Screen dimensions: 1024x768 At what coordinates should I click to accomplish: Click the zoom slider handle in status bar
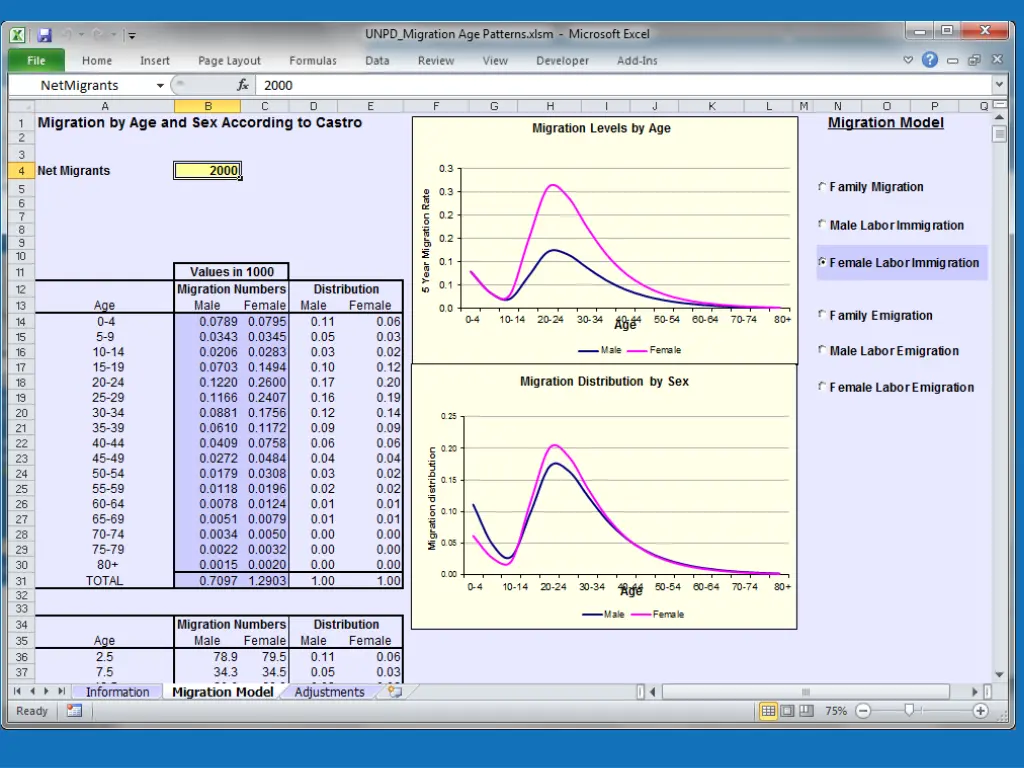pyautogui.click(x=908, y=711)
